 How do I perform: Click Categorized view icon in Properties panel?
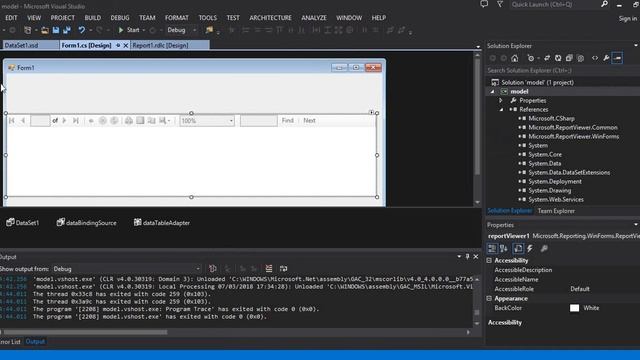492,249
